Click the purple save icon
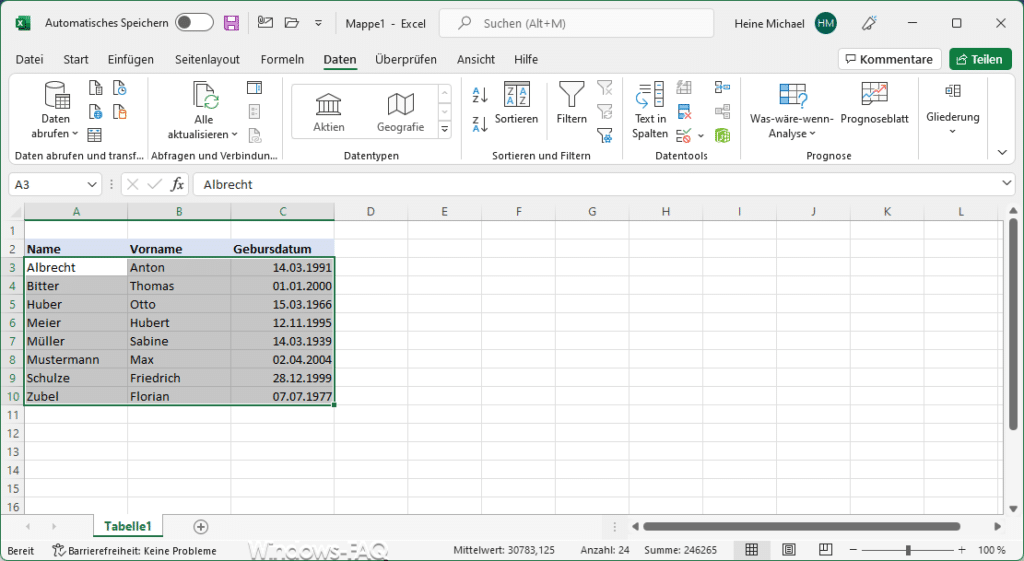This screenshot has height=561, width=1024. click(231, 24)
